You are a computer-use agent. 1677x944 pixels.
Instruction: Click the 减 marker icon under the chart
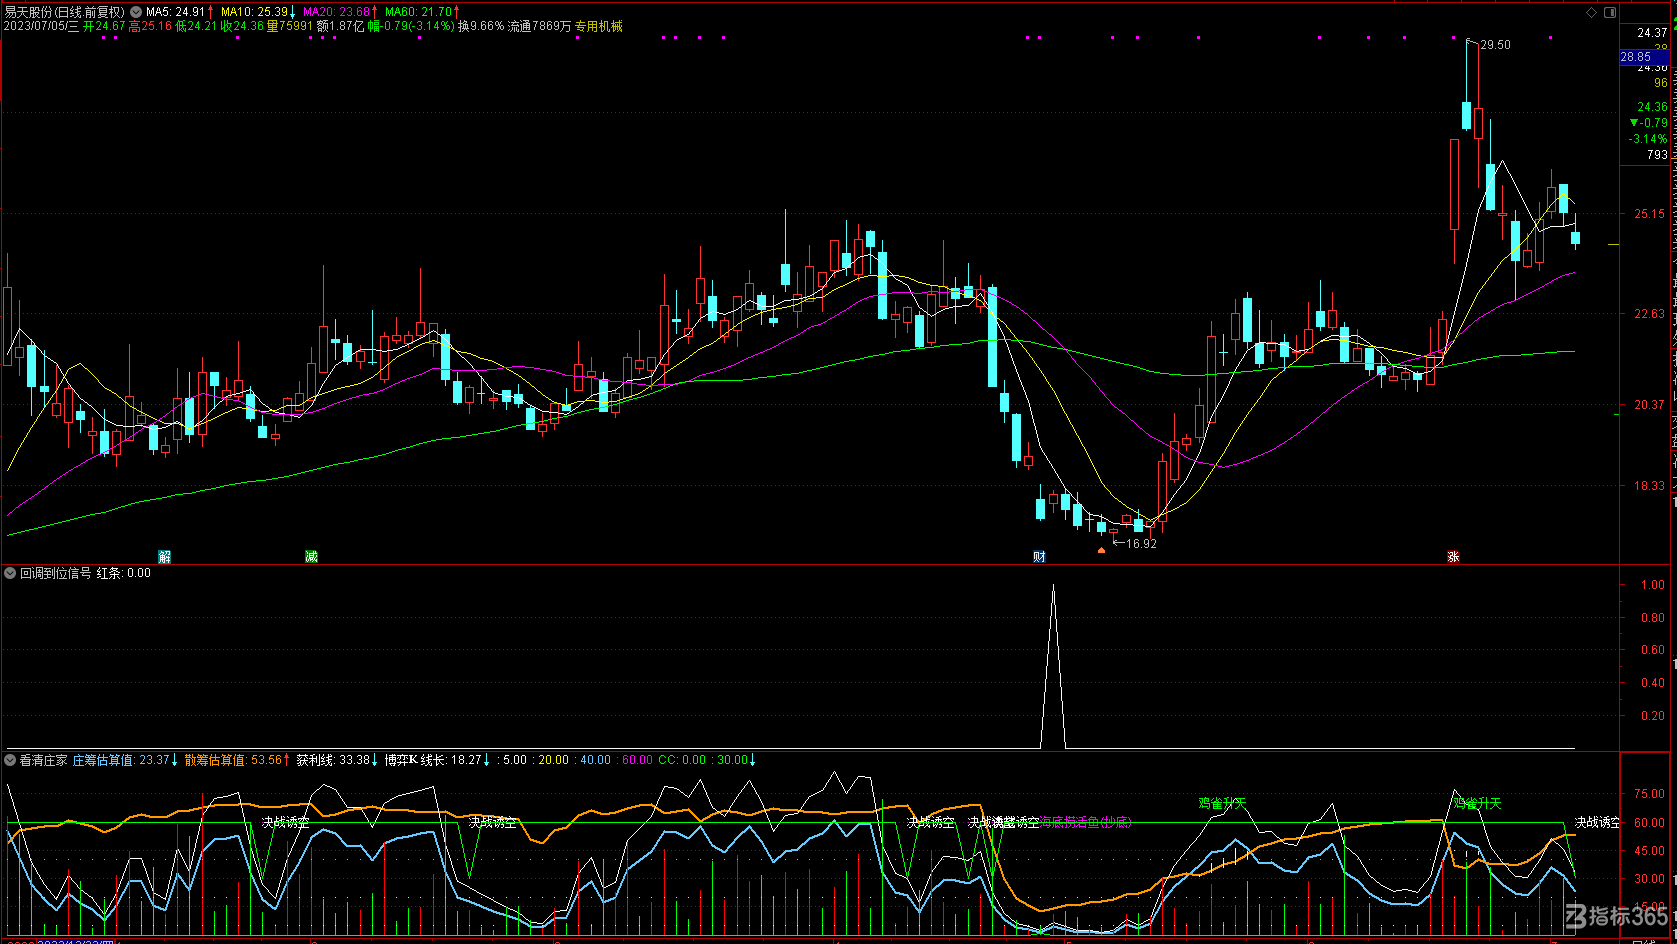click(x=311, y=556)
